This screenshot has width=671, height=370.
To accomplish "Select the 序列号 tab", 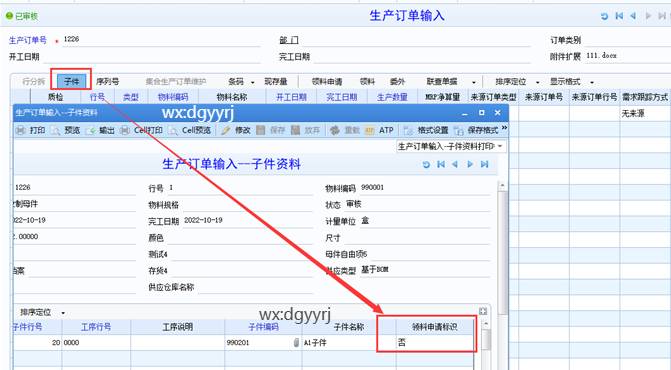I will tap(107, 81).
